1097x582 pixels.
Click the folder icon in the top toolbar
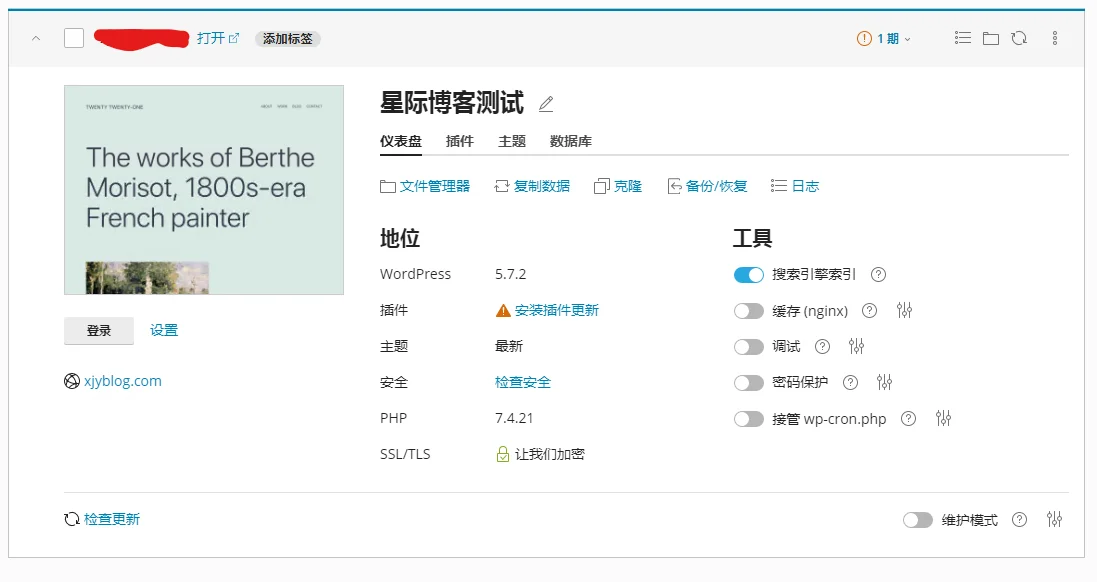[x=991, y=37]
